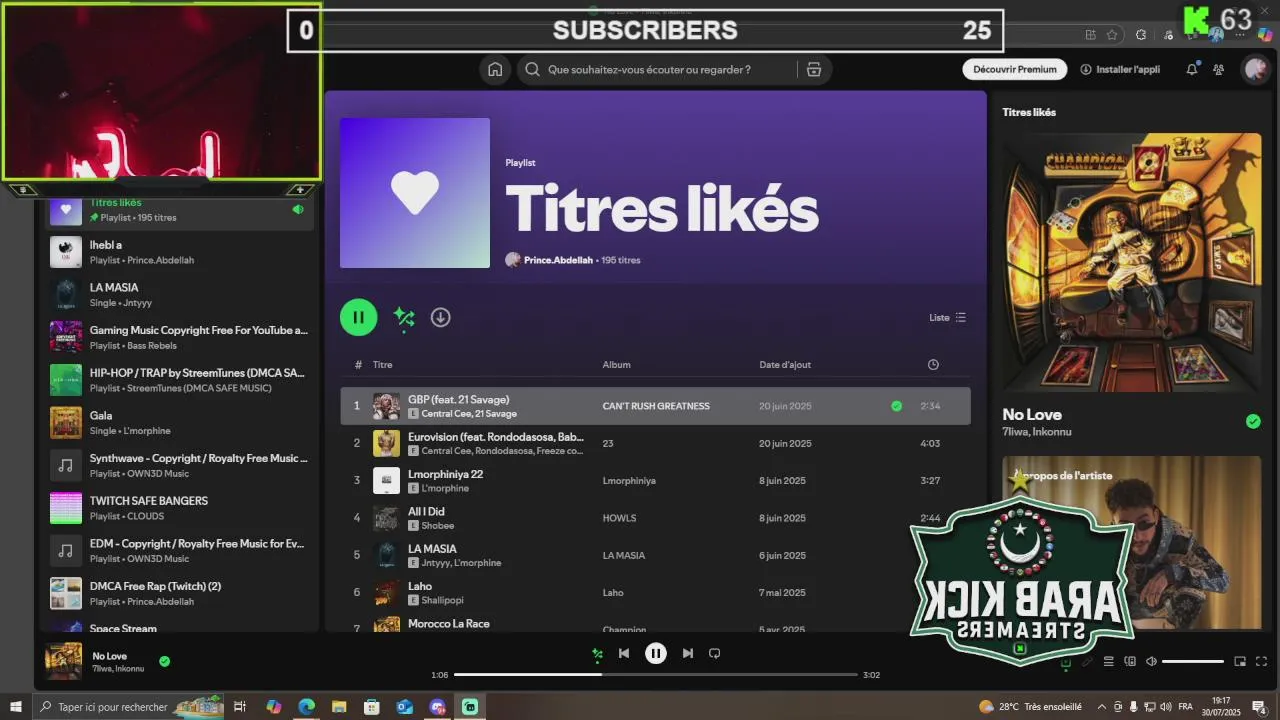Open Gaming Music Copyright Free playlist
Screen dimensions: 1280x720
click(180, 337)
